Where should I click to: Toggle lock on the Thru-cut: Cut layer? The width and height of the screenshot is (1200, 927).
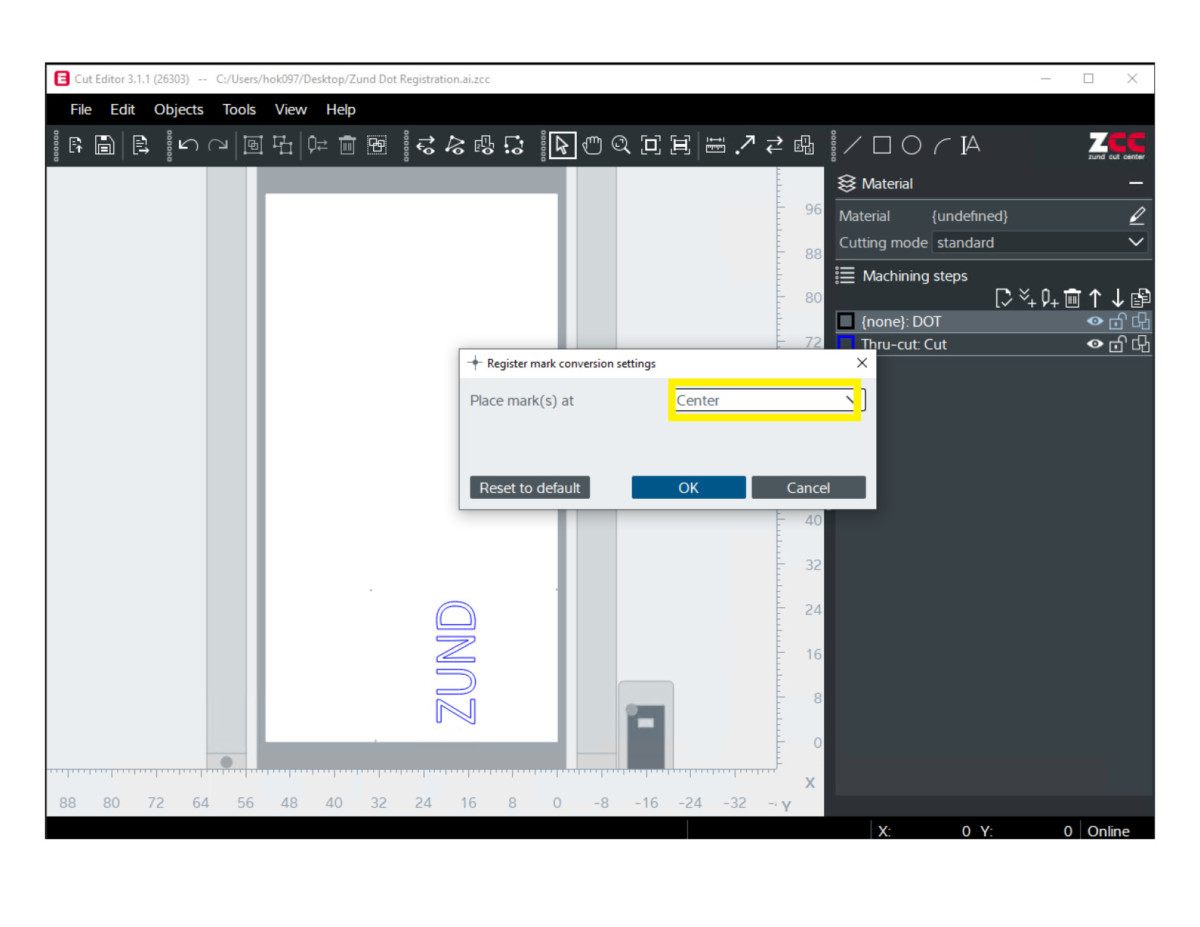1118,344
